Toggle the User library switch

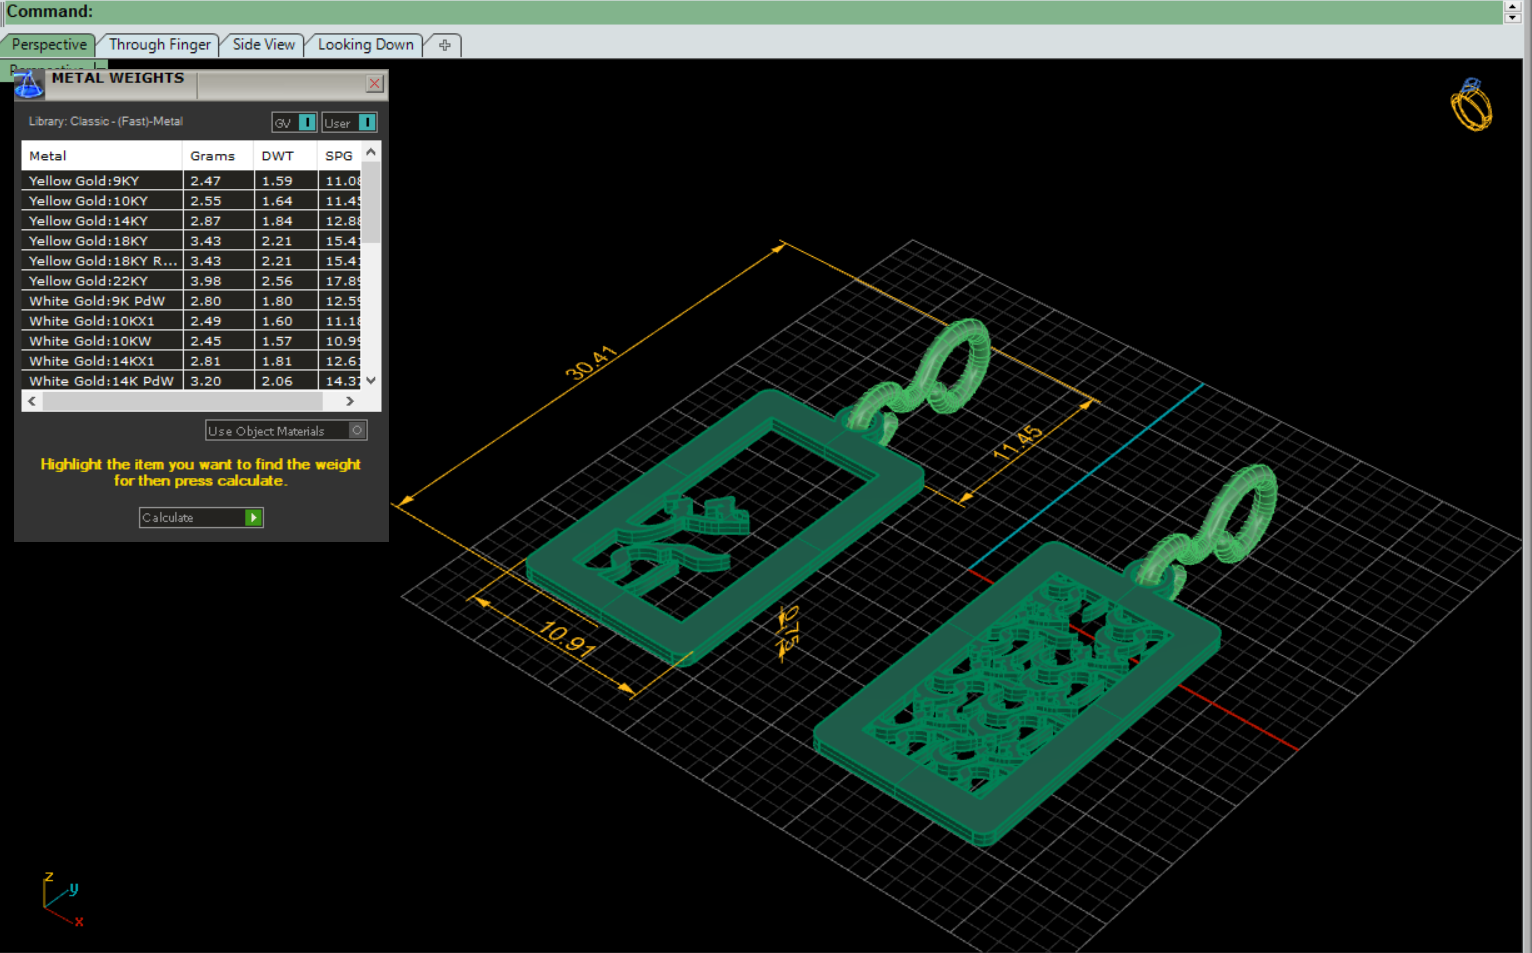pyautogui.click(x=366, y=123)
